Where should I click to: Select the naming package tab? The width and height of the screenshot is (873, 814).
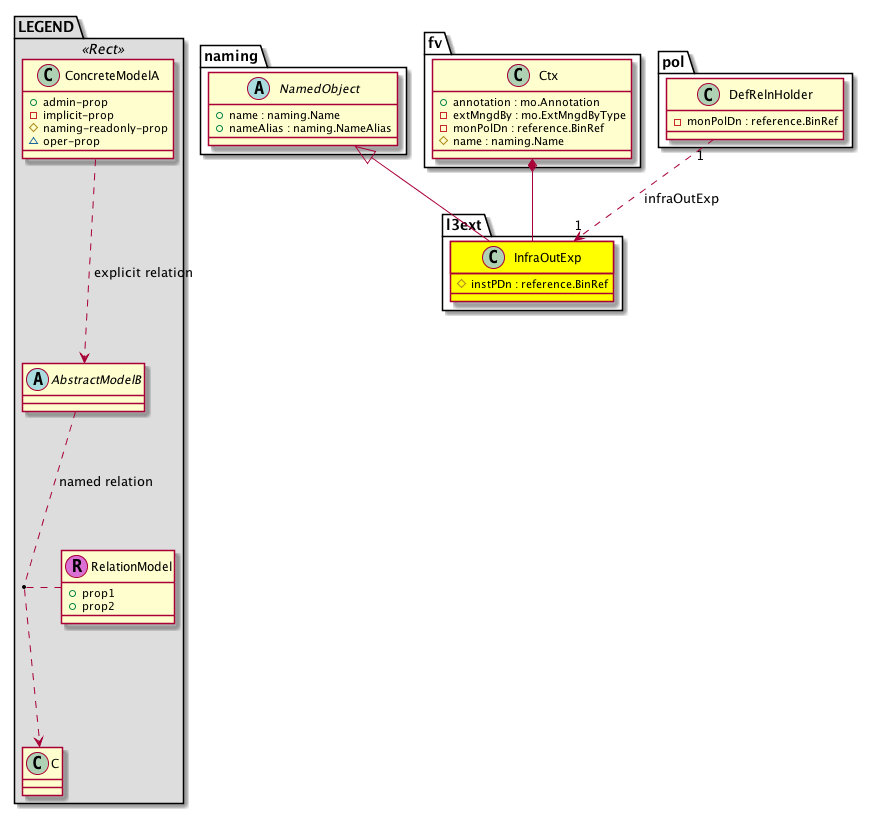tap(231, 56)
